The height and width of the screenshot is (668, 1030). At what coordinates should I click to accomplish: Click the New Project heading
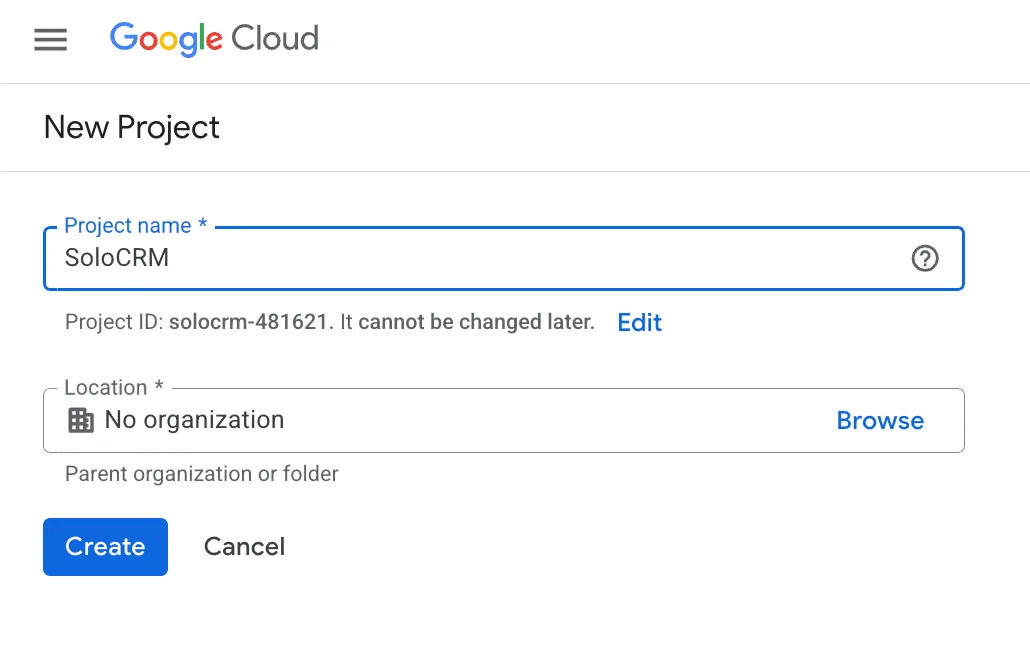point(131,127)
